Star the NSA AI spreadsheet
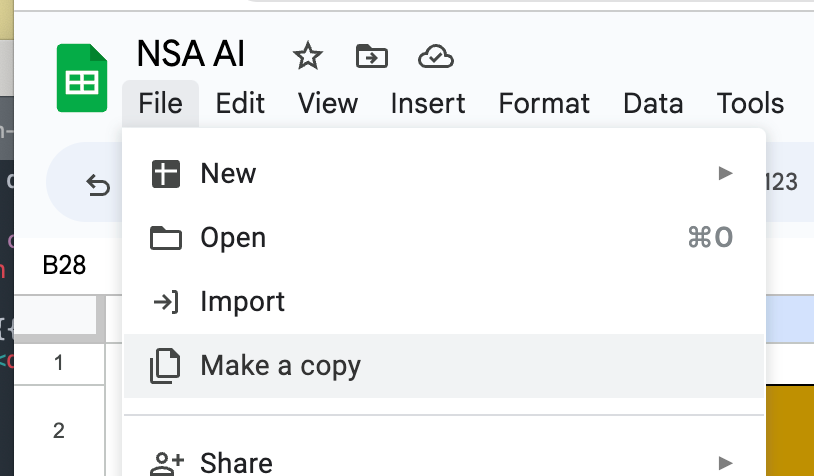This screenshot has width=814, height=476. point(308,56)
